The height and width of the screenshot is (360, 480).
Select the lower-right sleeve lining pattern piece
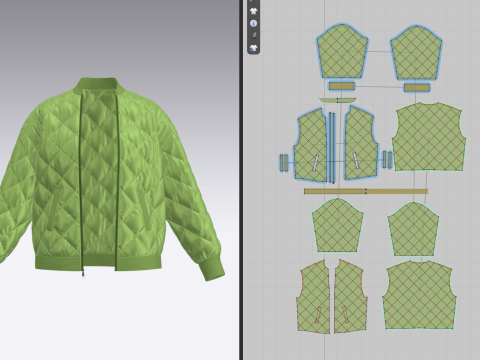(x=413, y=229)
